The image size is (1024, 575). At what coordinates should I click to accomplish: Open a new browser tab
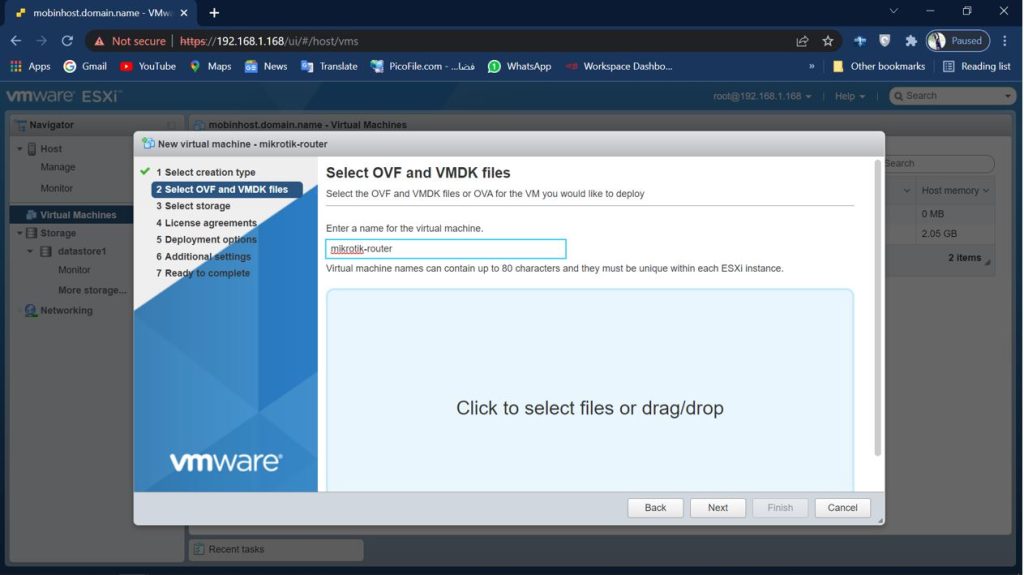click(214, 13)
